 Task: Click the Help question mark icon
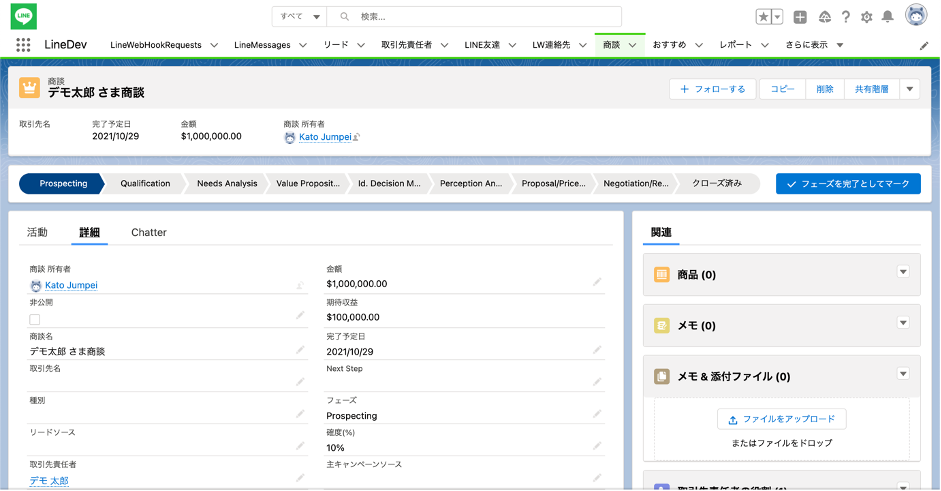pos(846,17)
